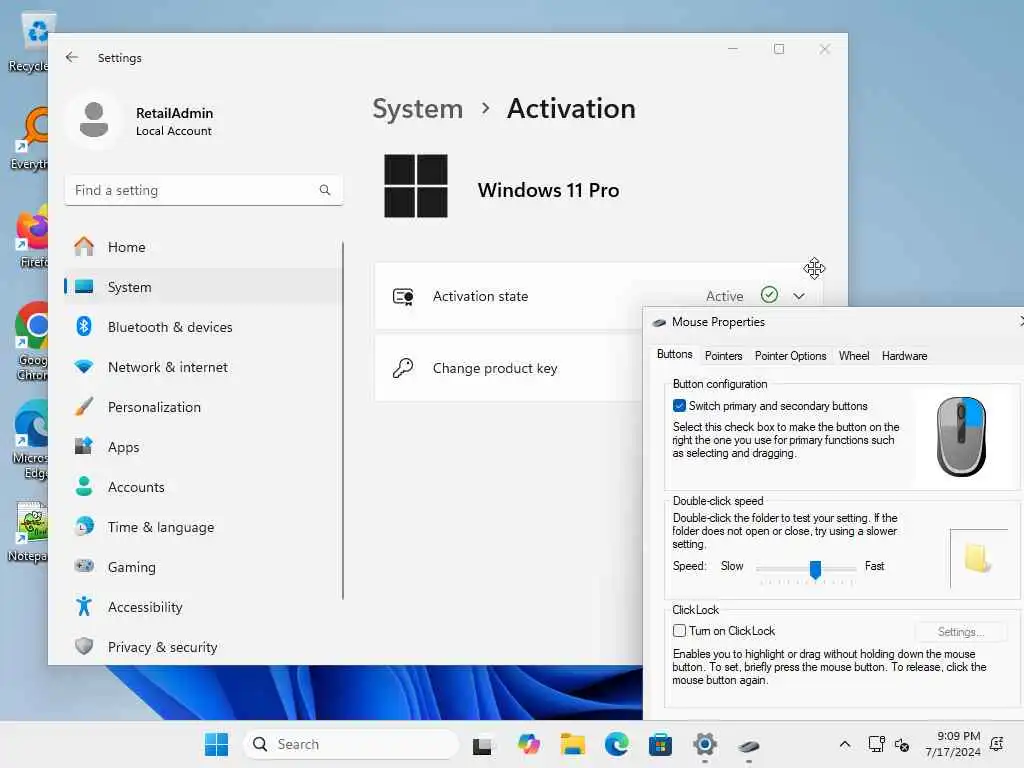Enable the Turn on ClickLock checkbox
This screenshot has height=768, width=1024.
tap(679, 631)
